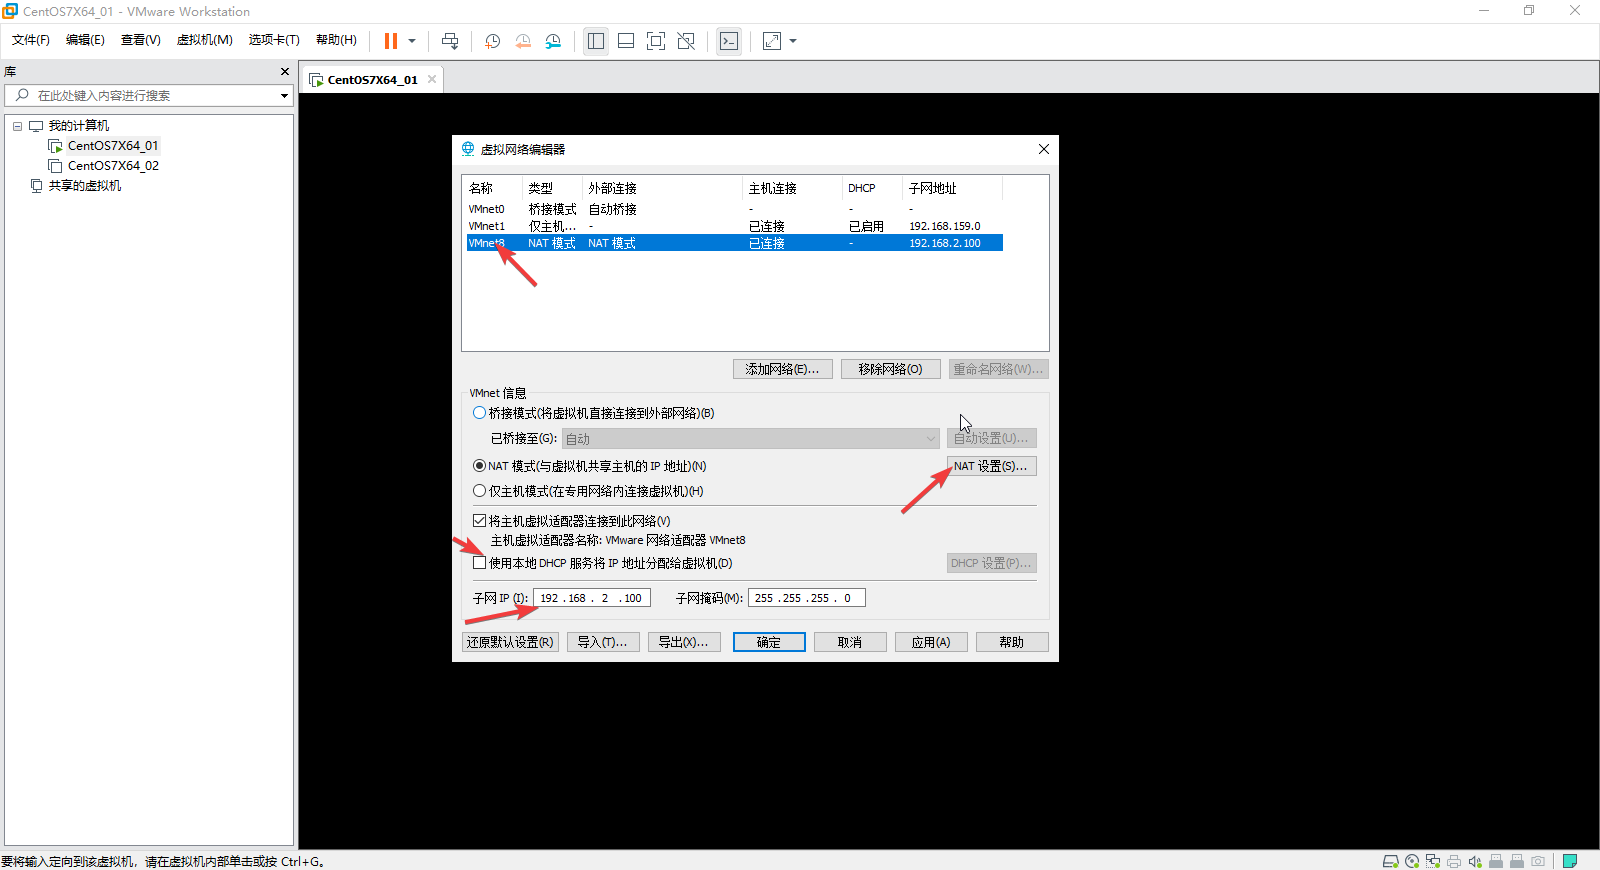Viewport: 1600px width, 870px height.
Task: Toggle the thumbnail bar view icon
Action: point(626,41)
